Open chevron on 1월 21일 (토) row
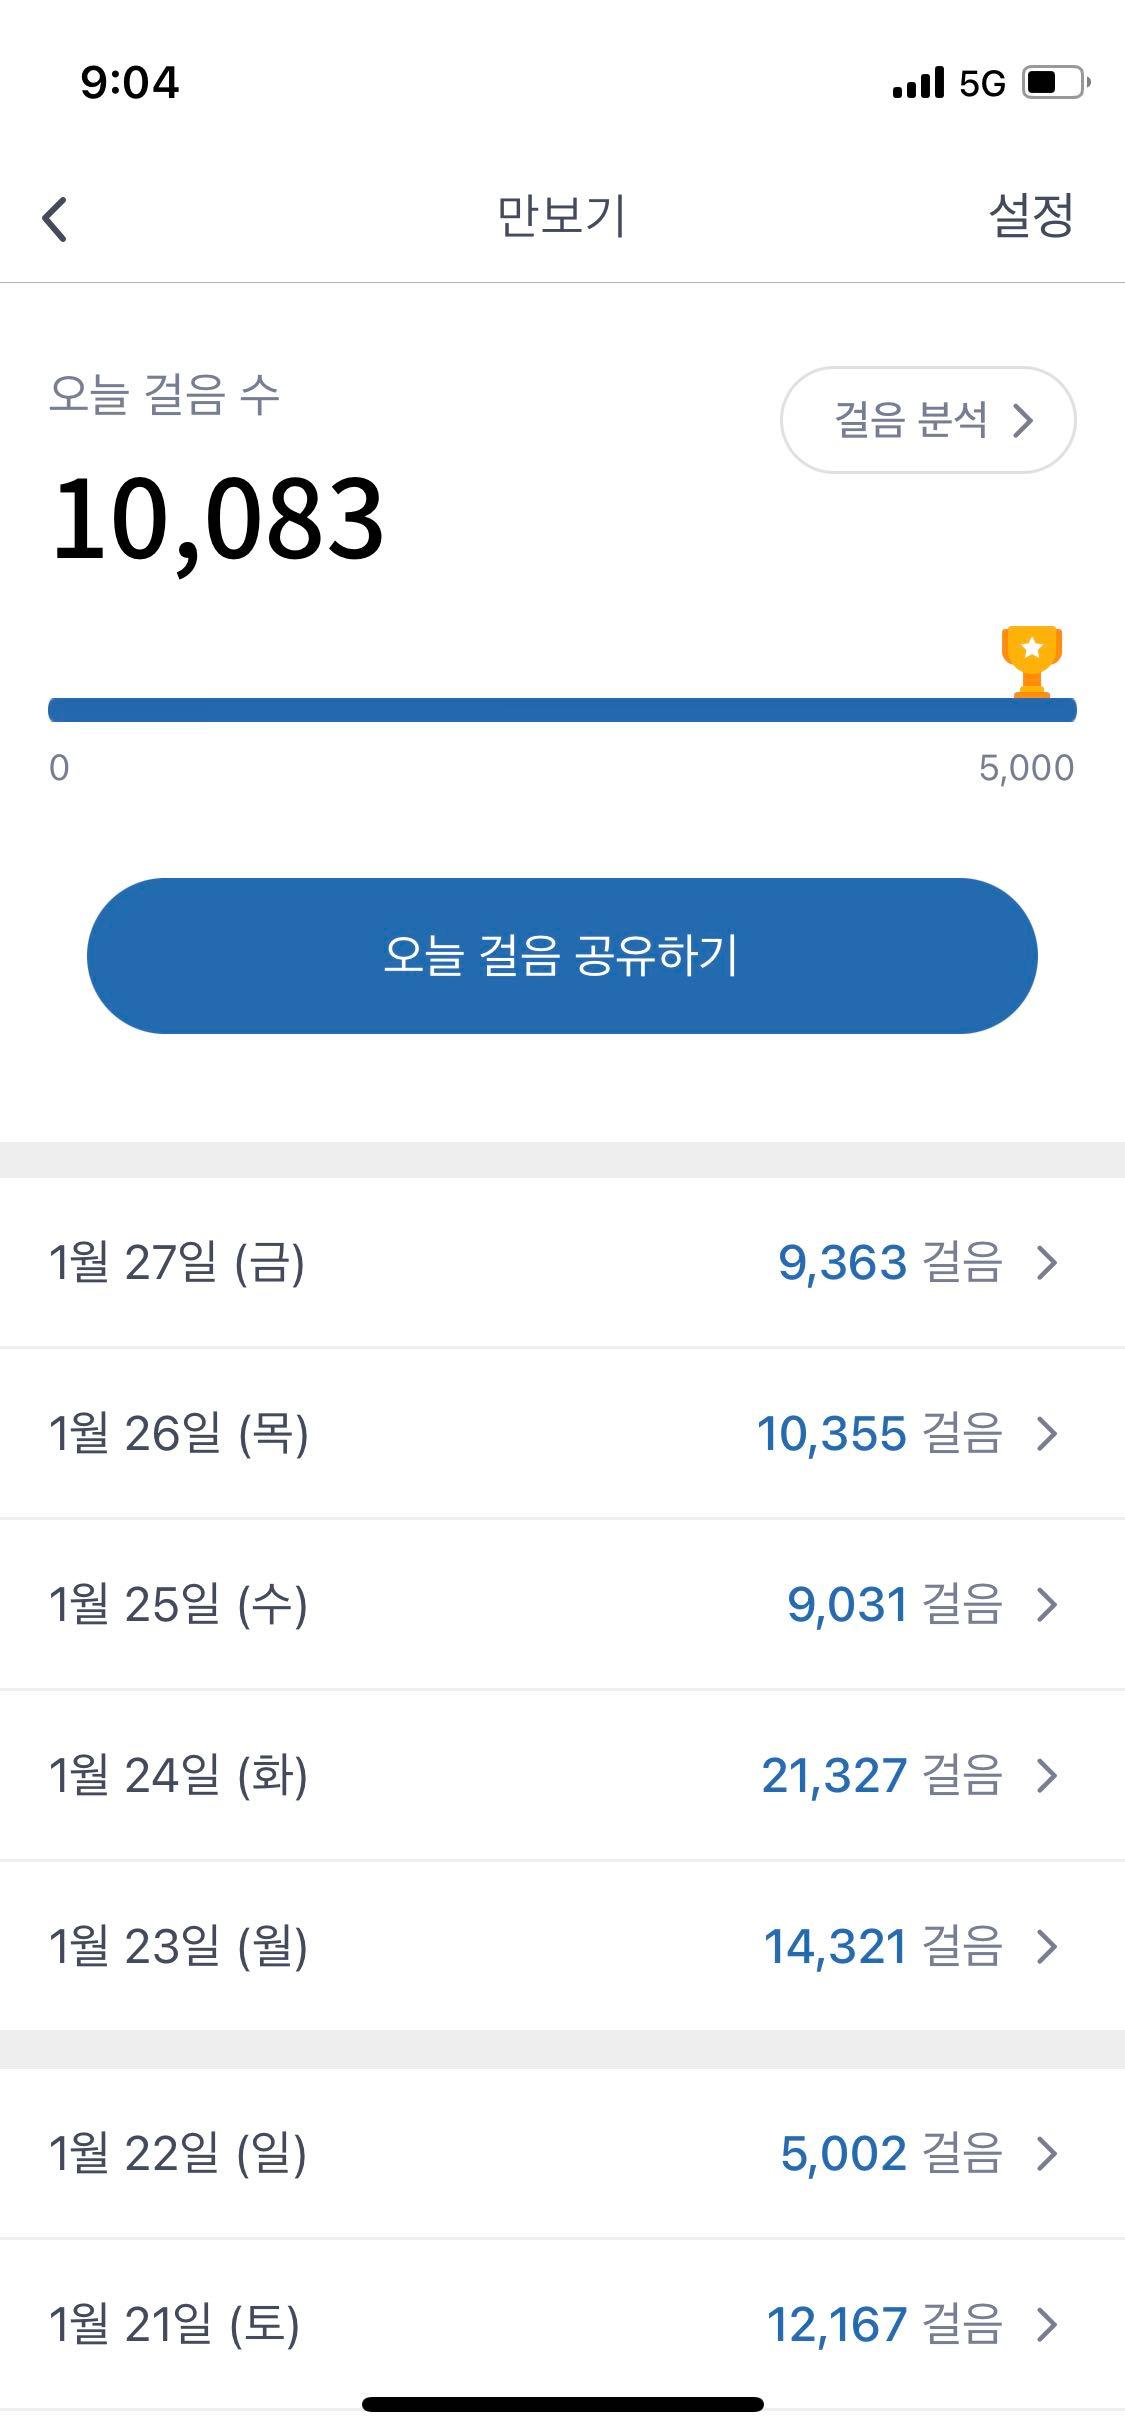The image size is (1125, 2436). [x=1047, y=2325]
